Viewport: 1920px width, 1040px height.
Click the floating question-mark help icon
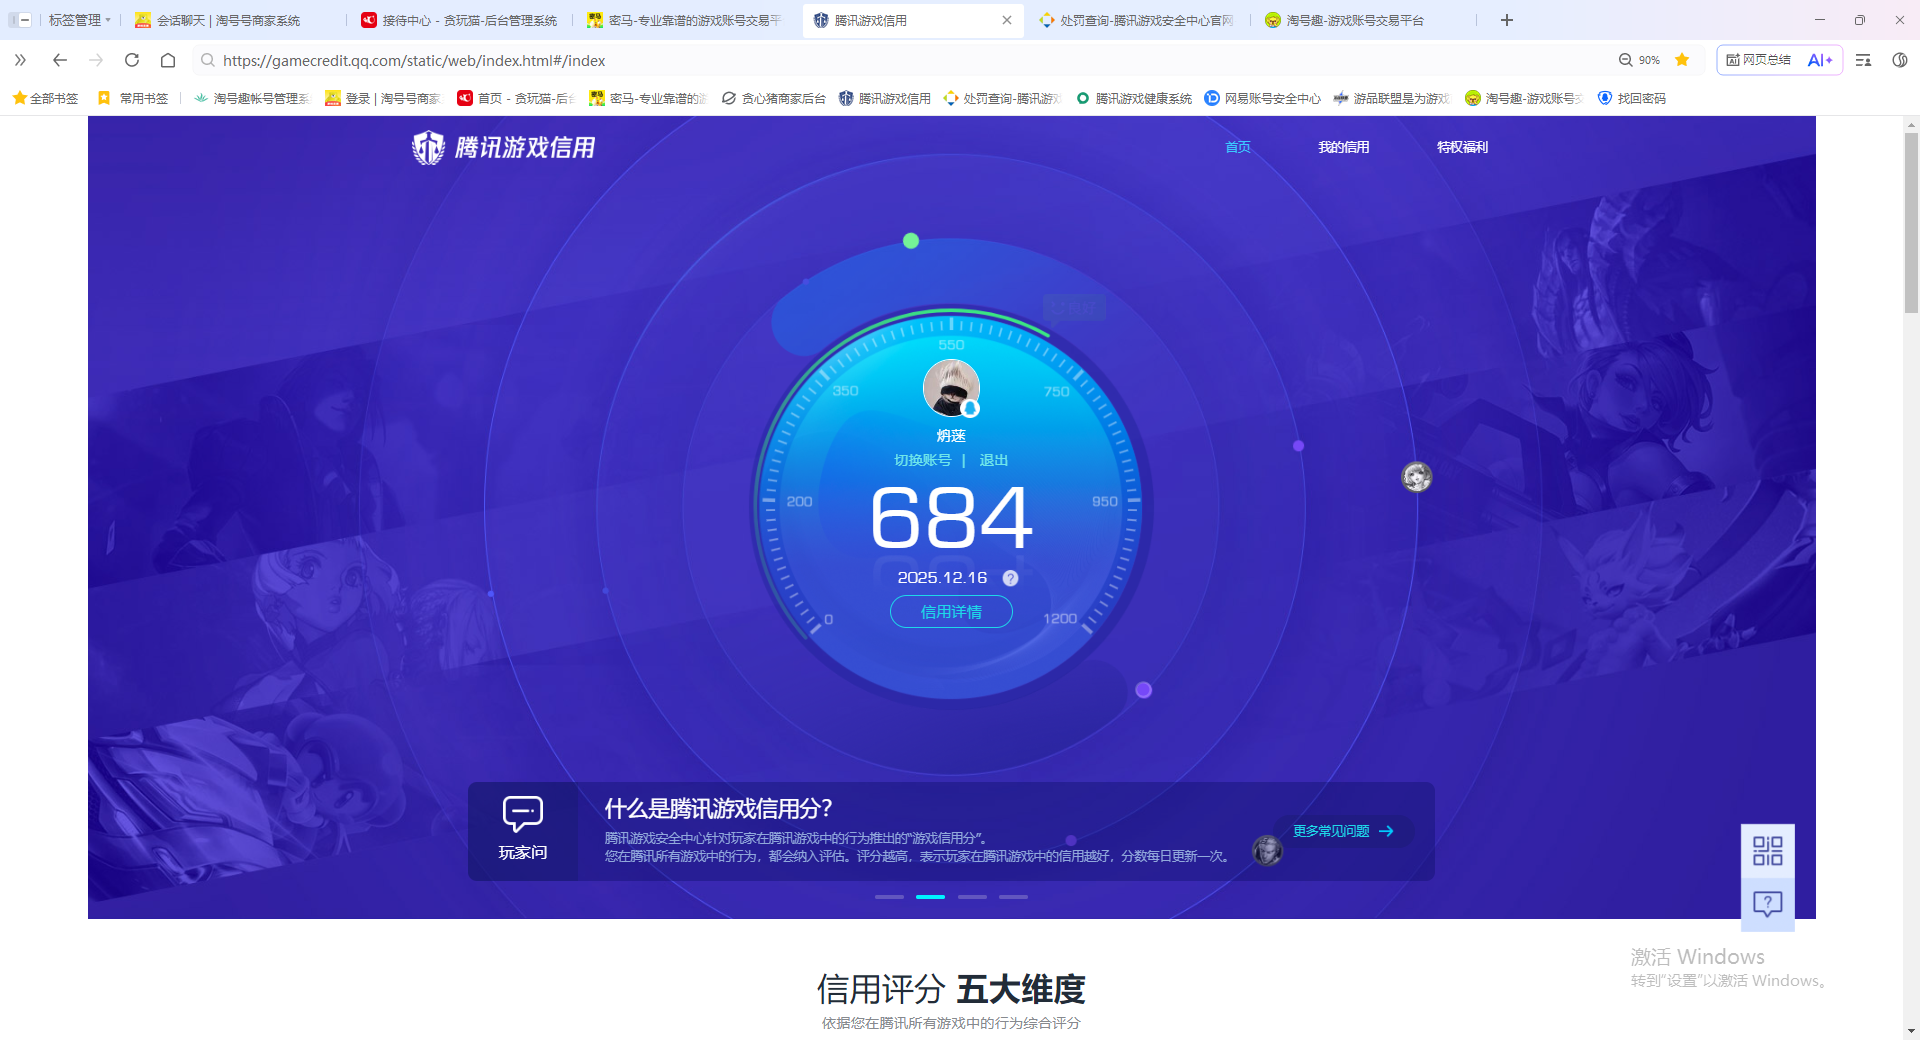tap(1766, 903)
